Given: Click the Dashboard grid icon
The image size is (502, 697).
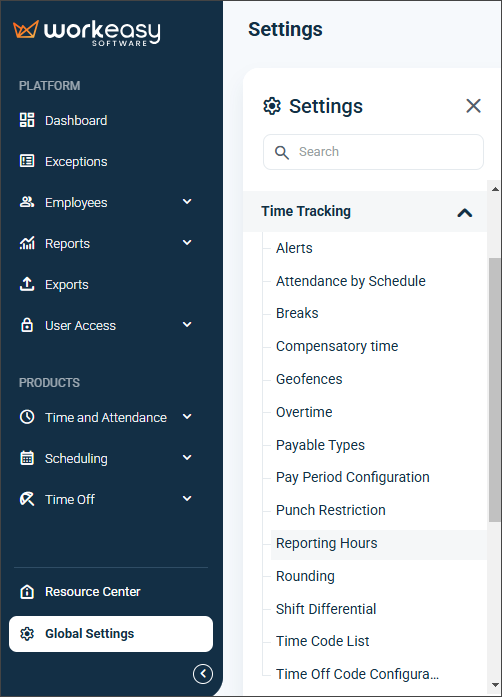Looking at the screenshot, I should tap(27, 120).
